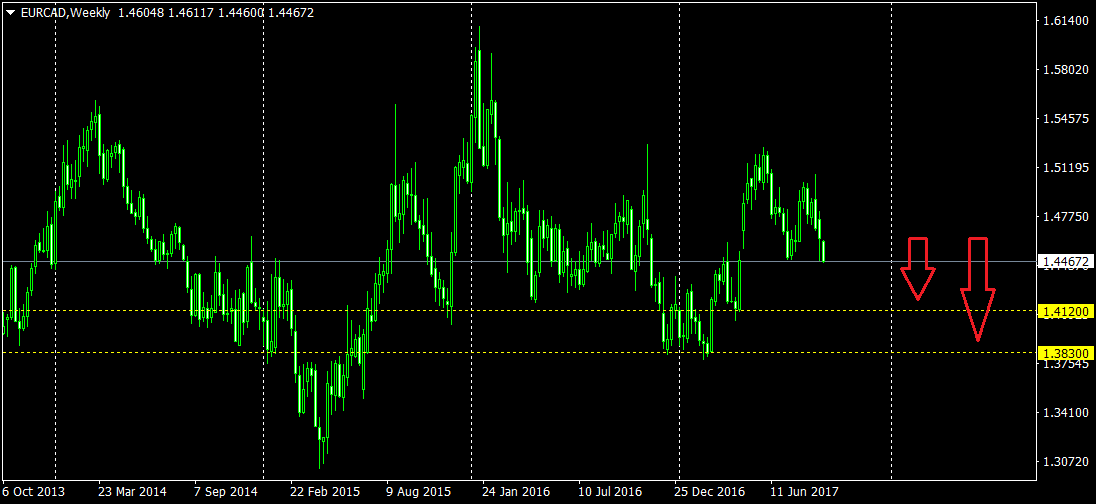Click the 1.30720 price scale value
The height and width of the screenshot is (504, 1096).
[x=1064, y=462]
